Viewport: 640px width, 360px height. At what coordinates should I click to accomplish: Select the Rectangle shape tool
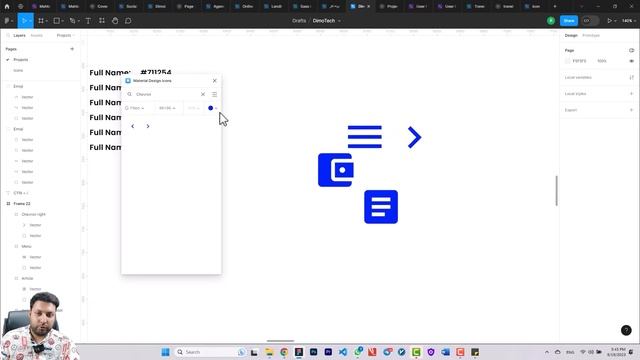57,20
